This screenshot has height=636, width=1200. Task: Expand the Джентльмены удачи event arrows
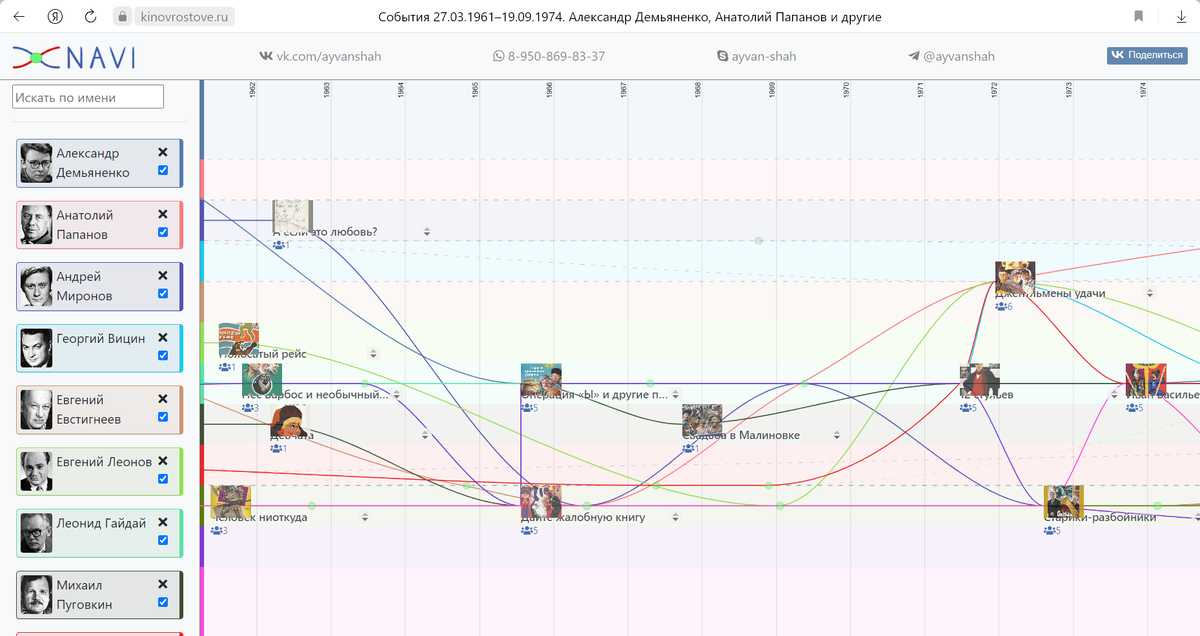(1149, 294)
